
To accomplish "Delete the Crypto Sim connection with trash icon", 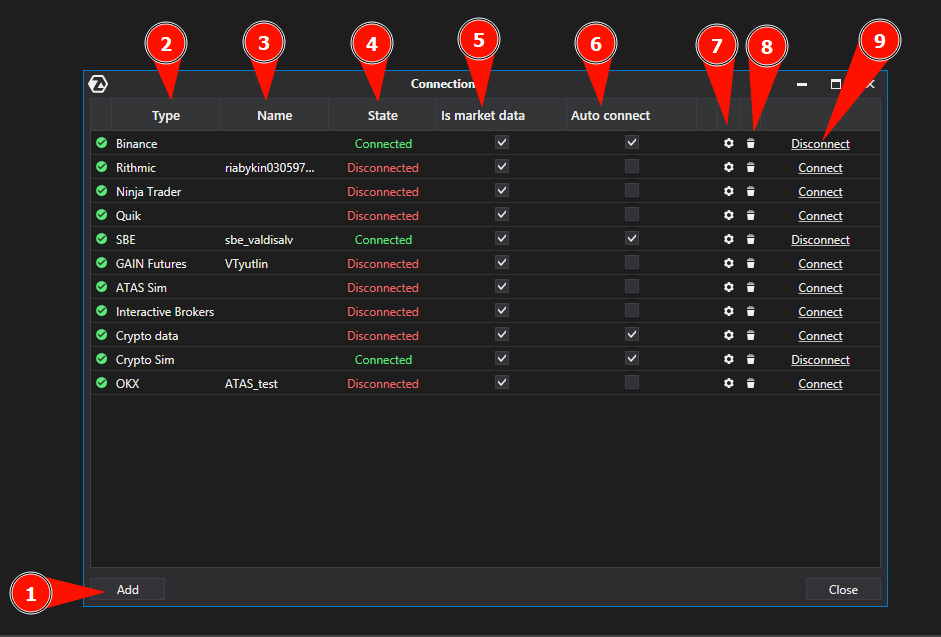I will [751, 359].
